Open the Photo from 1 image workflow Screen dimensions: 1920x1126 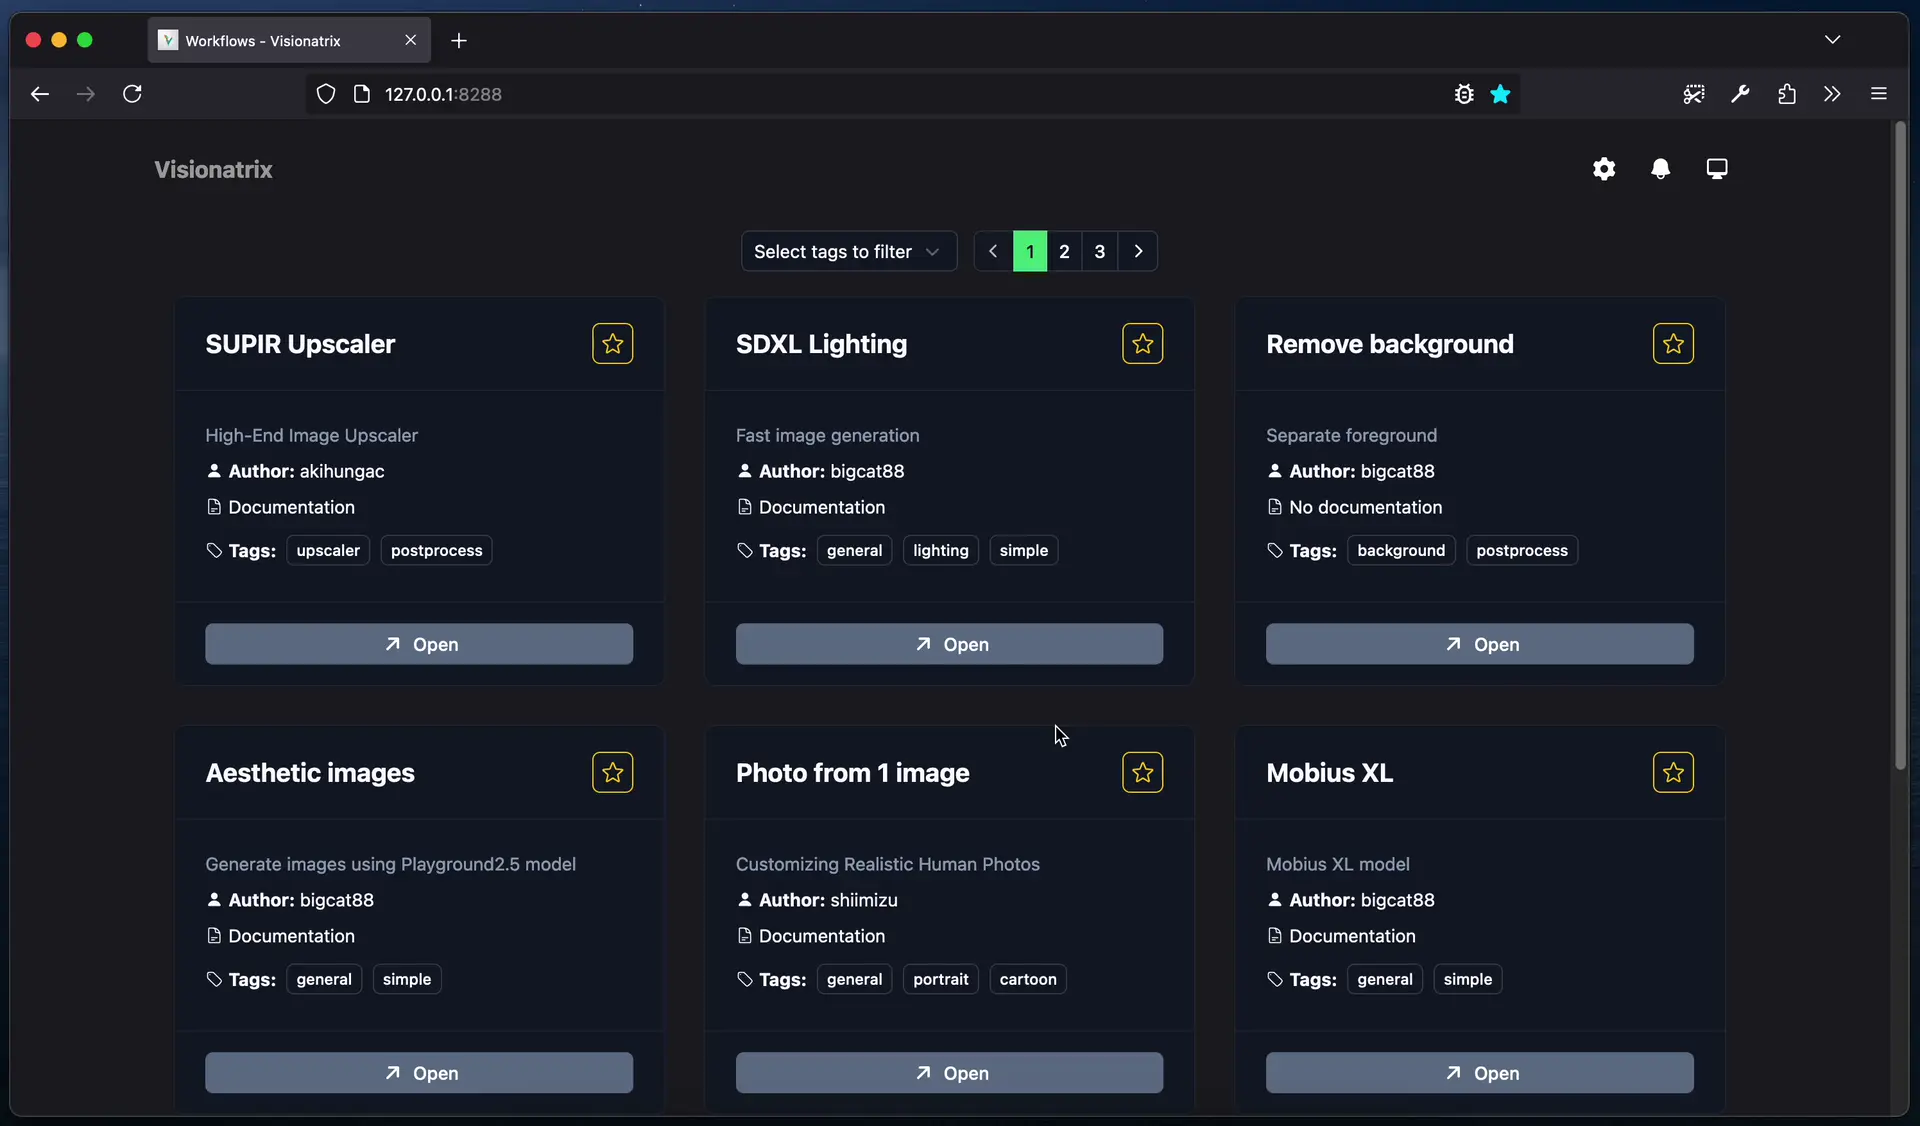pos(947,1072)
